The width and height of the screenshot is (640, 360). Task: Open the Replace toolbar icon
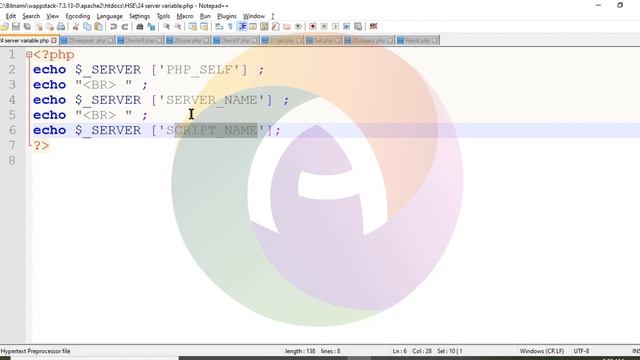151,27
